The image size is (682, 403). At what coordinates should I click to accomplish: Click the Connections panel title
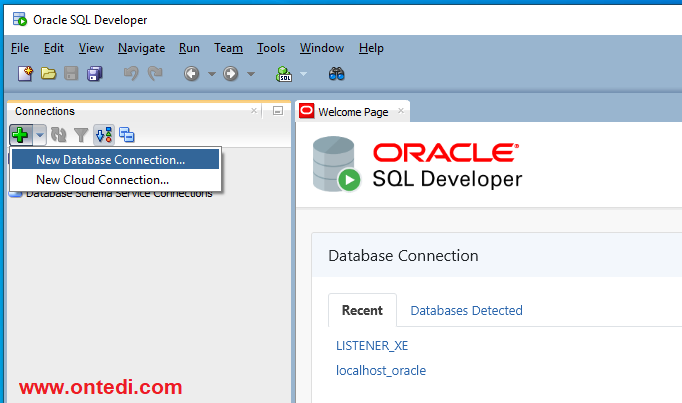click(45, 111)
